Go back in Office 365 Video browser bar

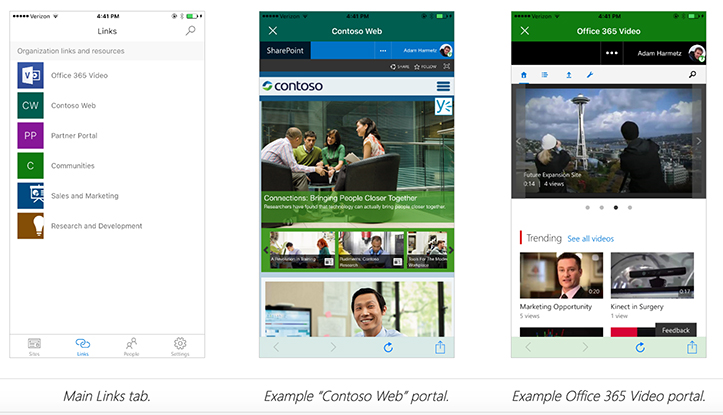pos(528,347)
